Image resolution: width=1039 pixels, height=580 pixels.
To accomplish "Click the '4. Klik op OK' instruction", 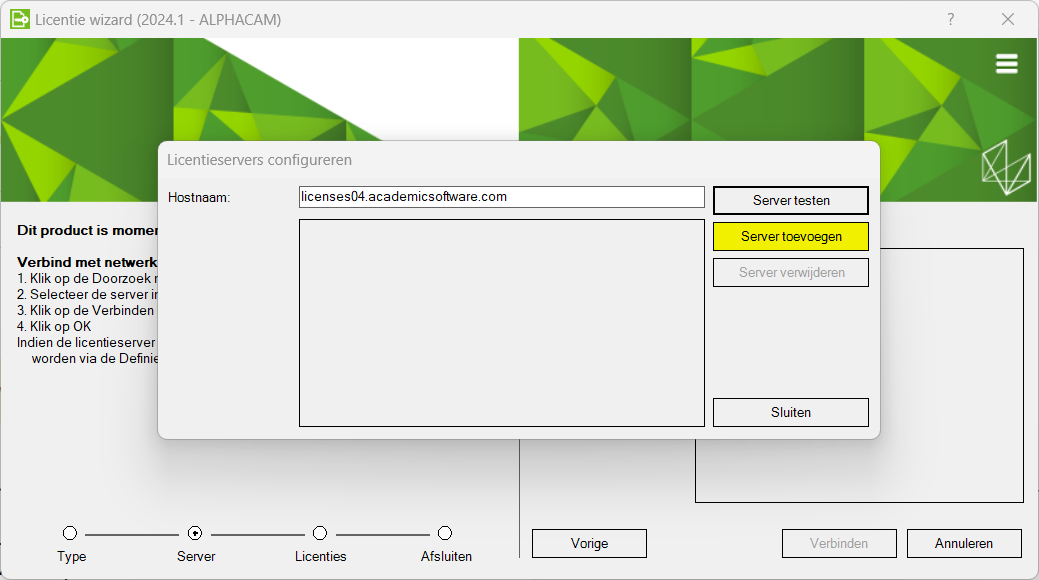I will pyautogui.click(x=54, y=326).
